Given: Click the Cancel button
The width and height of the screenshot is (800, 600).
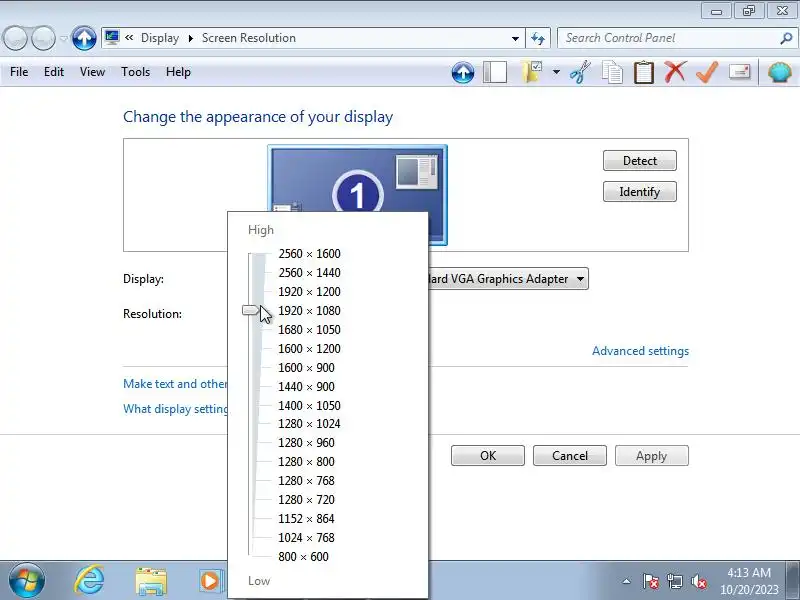Looking at the screenshot, I should pyautogui.click(x=570, y=456).
